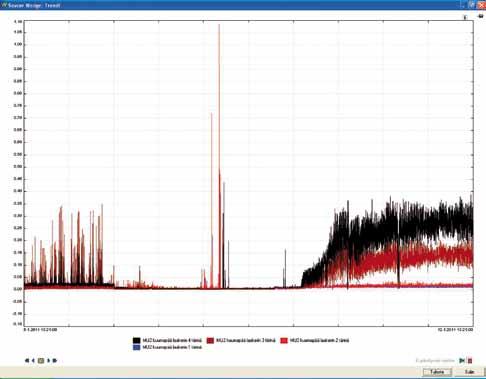
Task: Click the blue legend swatch for series 1
Action: point(136,347)
